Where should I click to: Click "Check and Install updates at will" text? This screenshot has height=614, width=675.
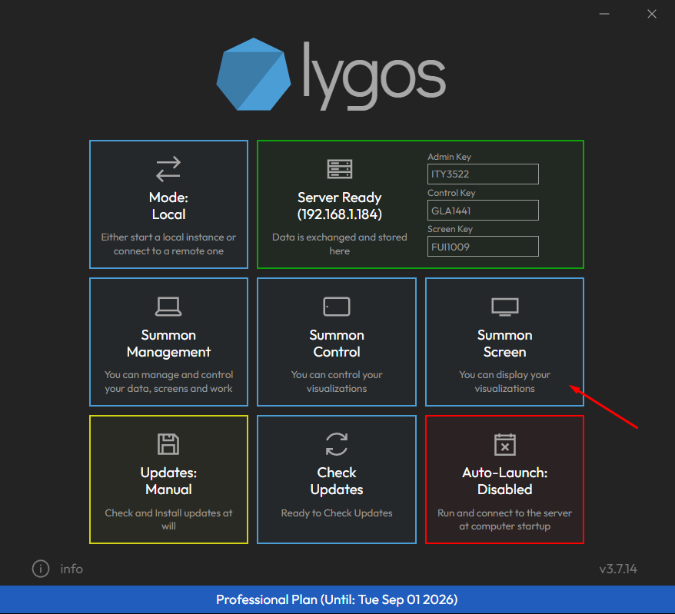(168, 519)
